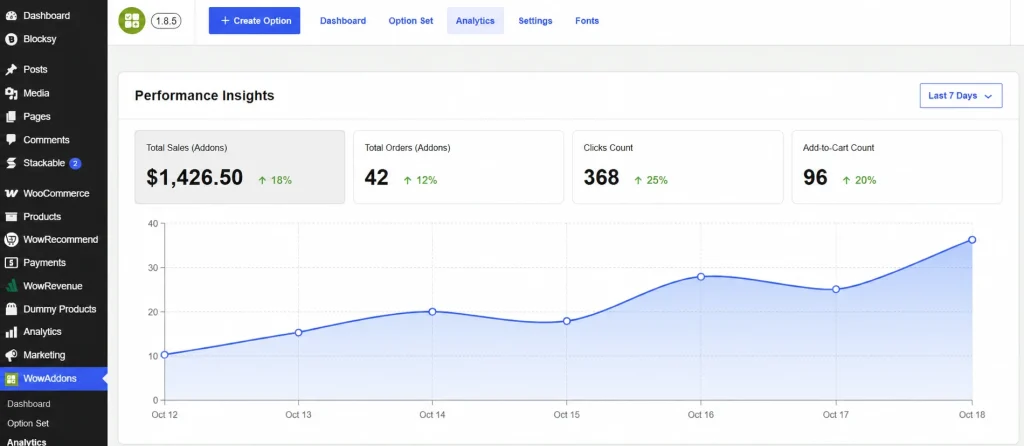
Task: Open the WowRevenue menu item
Action: pyautogui.click(x=54, y=286)
